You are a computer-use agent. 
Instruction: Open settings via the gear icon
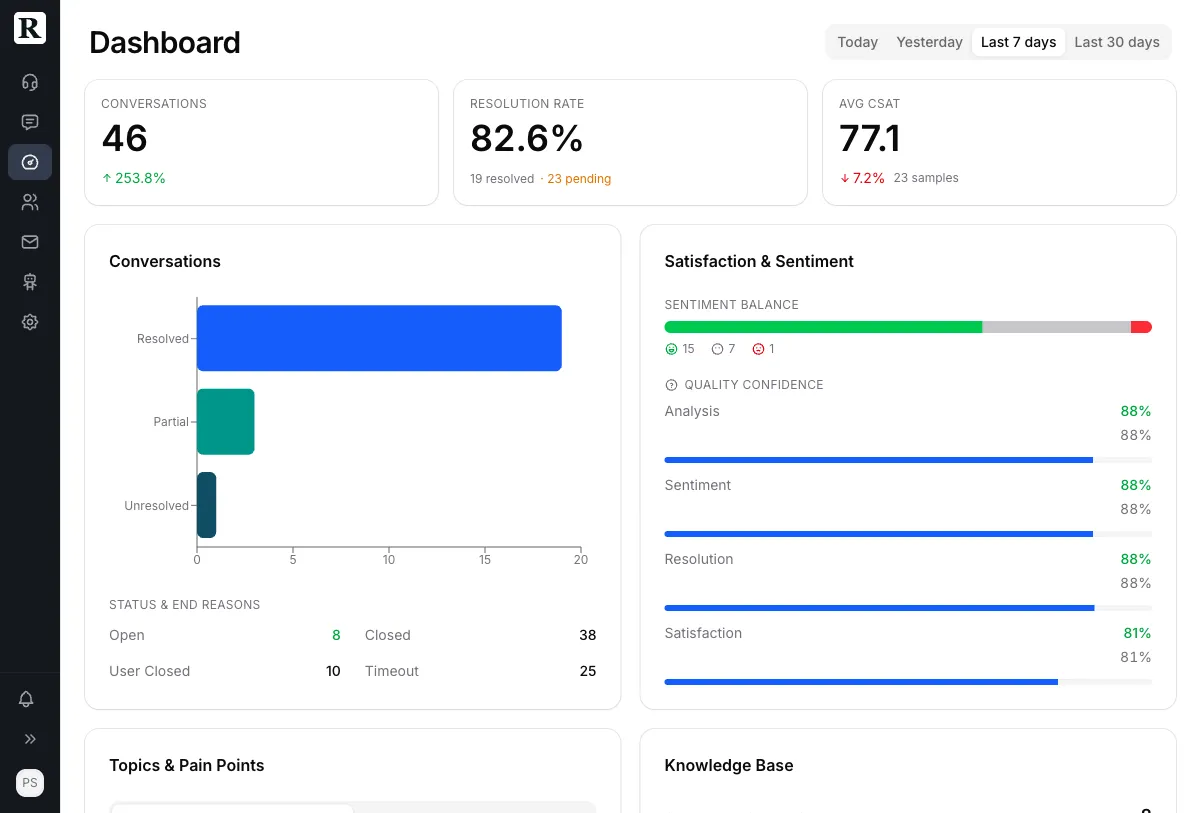click(29, 321)
